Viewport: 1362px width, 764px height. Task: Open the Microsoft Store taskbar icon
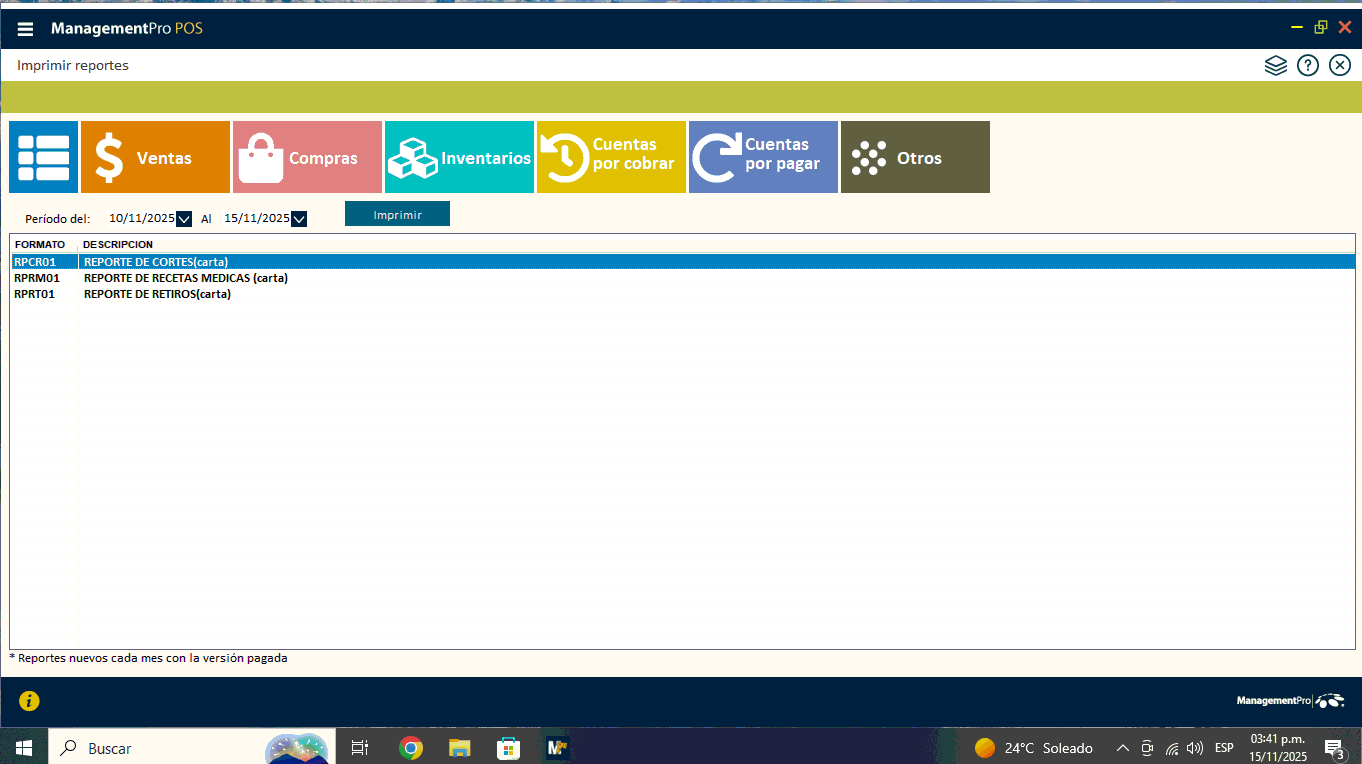tap(508, 748)
